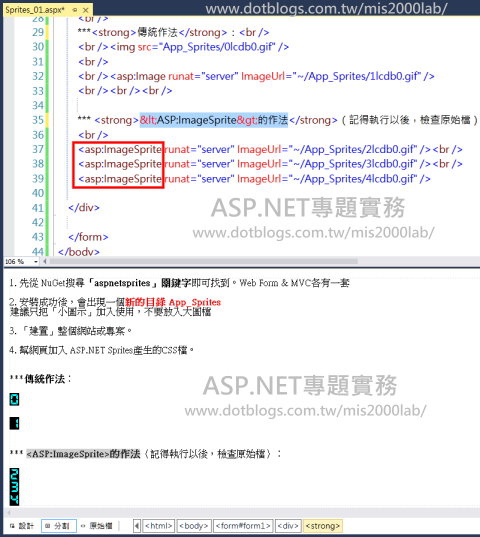Switch to 分割 (Split) view

click(x=58, y=526)
